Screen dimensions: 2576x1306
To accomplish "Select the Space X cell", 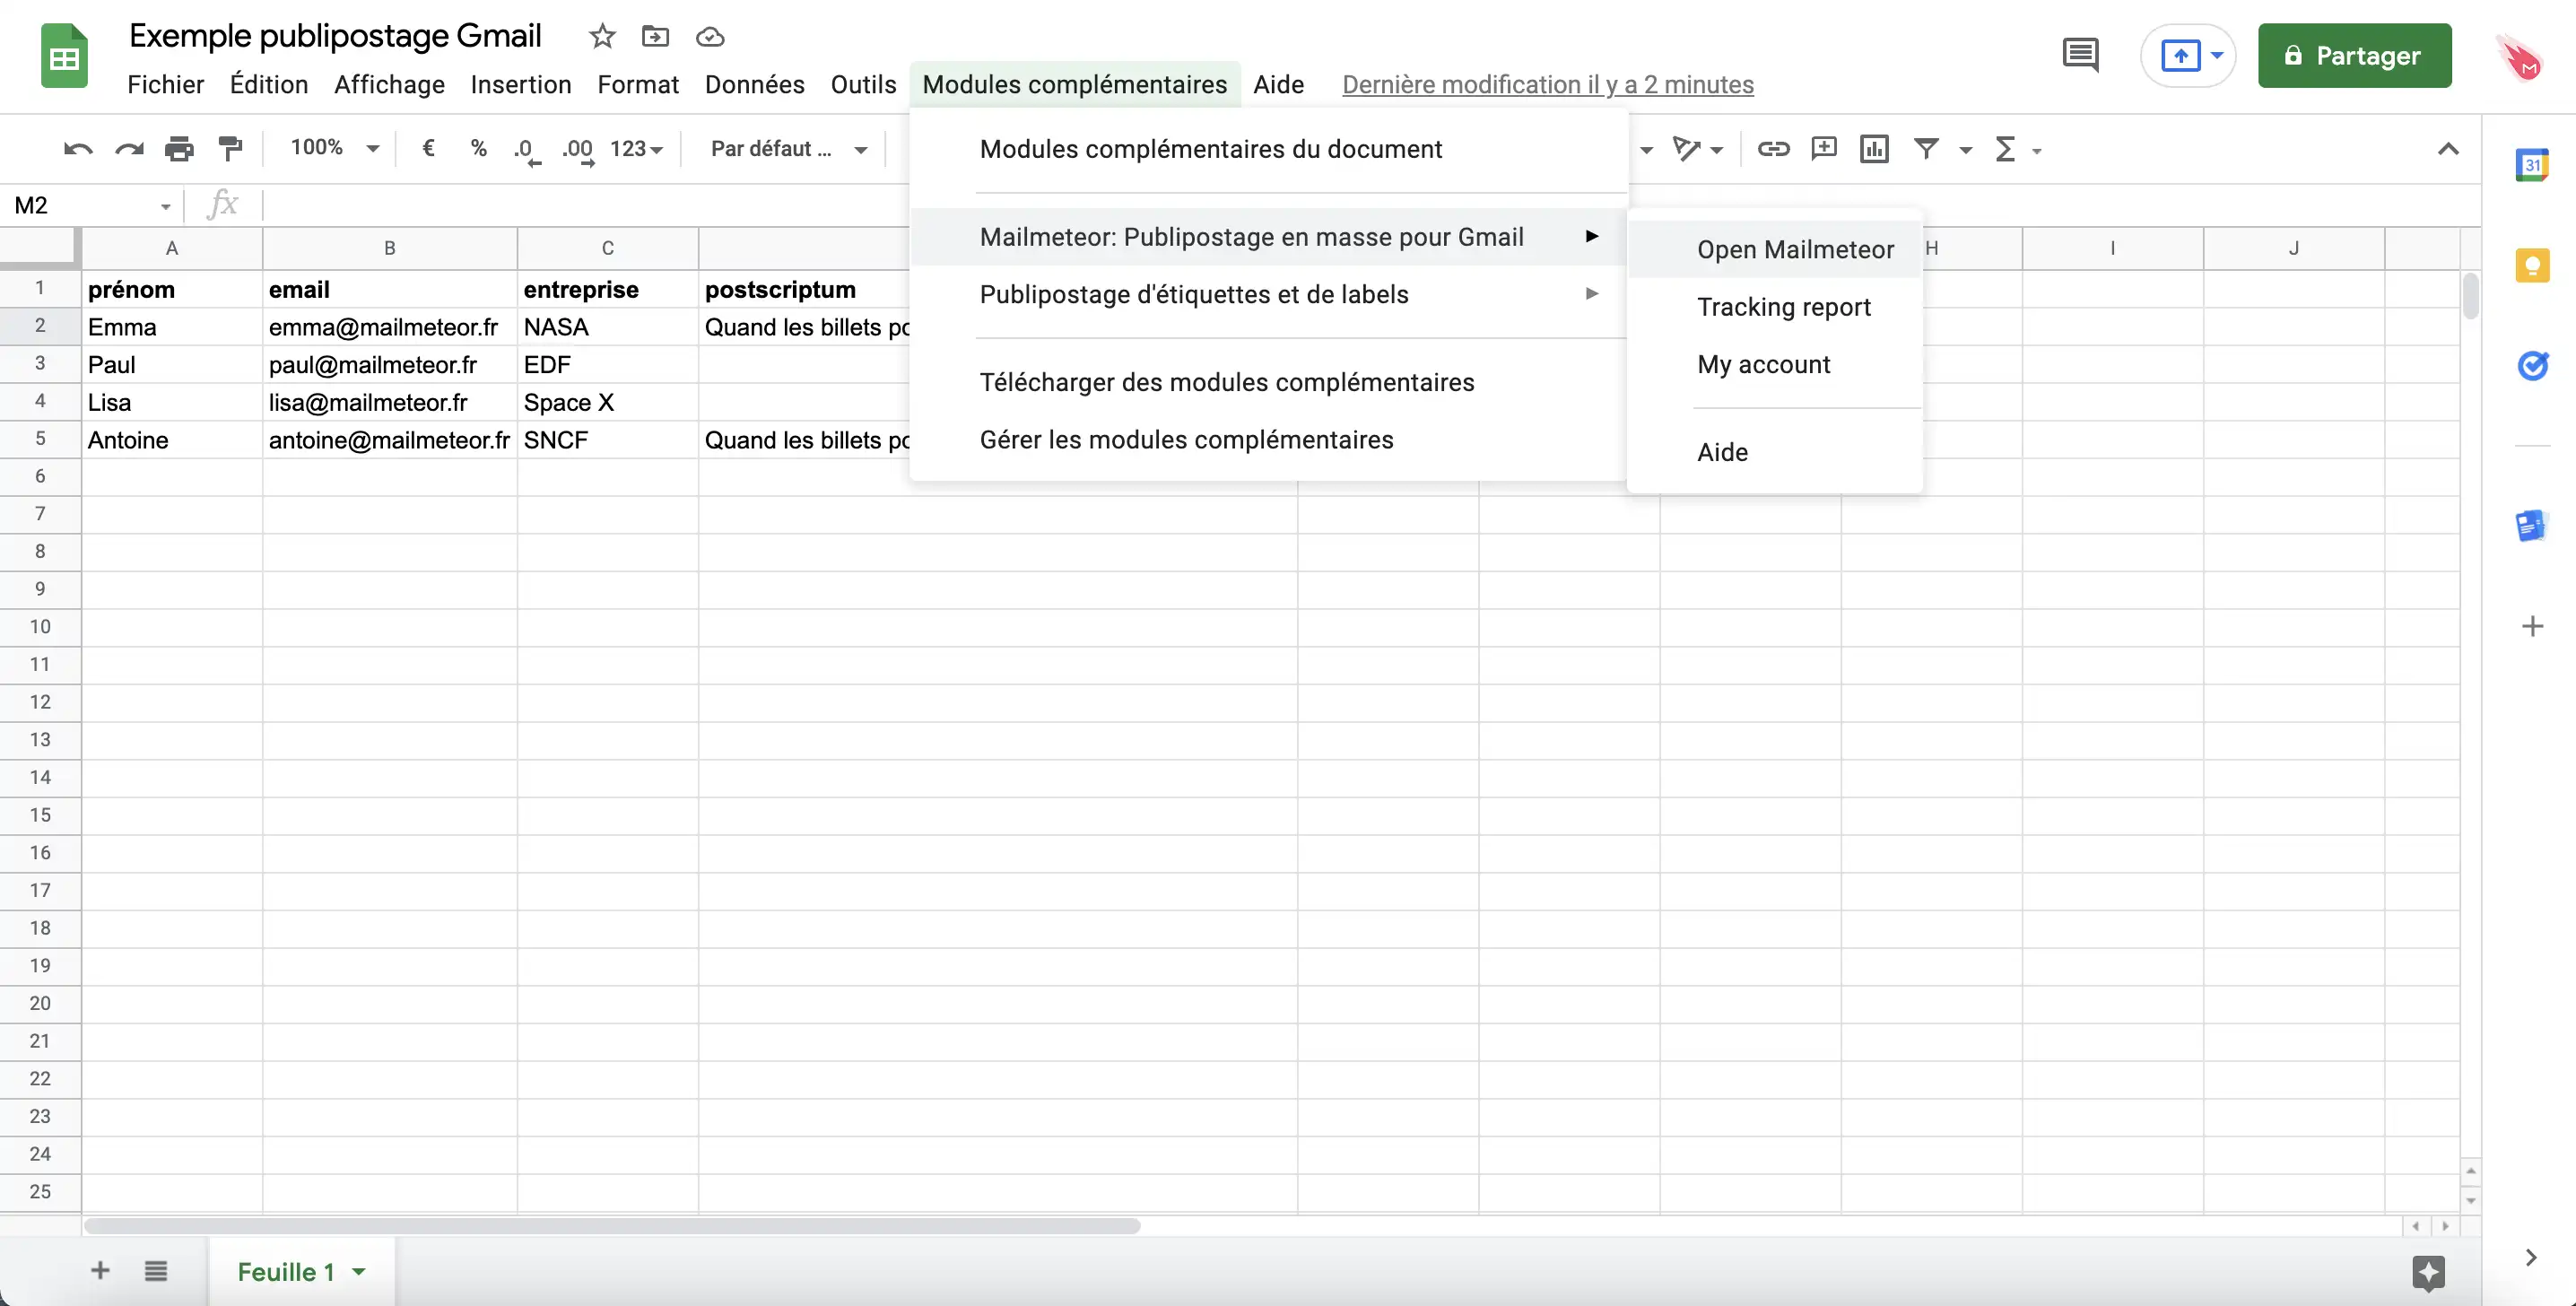I will [608, 402].
